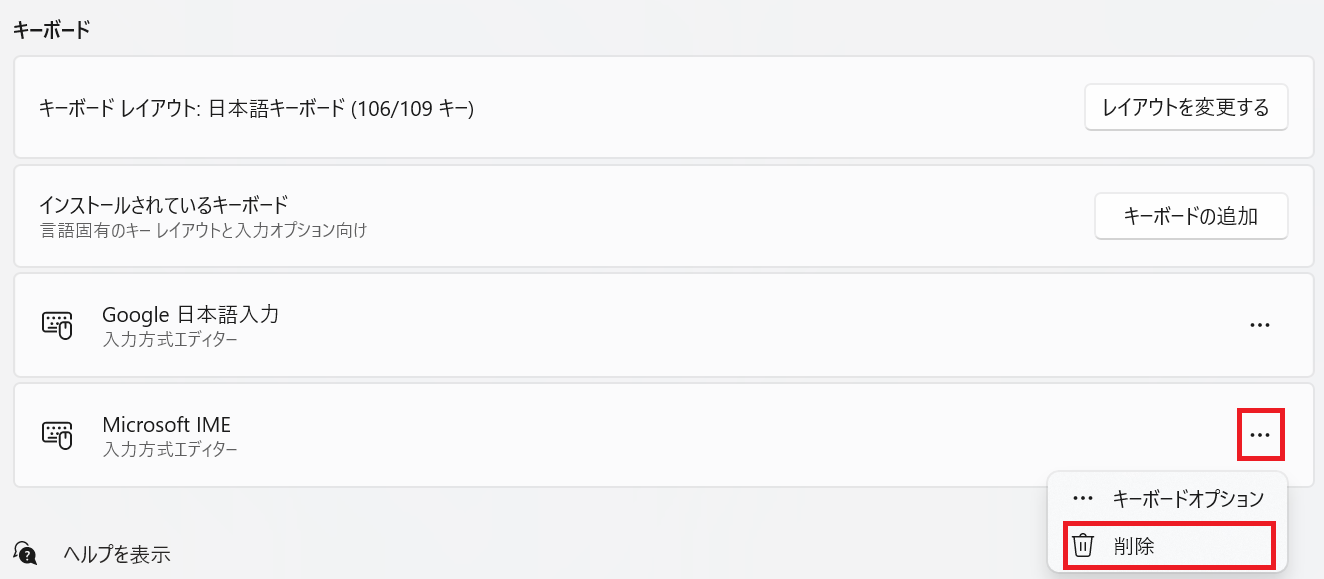The image size is (1324, 579).
Task: Select the Microsoft IME keyboard name
Action: tap(166, 425)
